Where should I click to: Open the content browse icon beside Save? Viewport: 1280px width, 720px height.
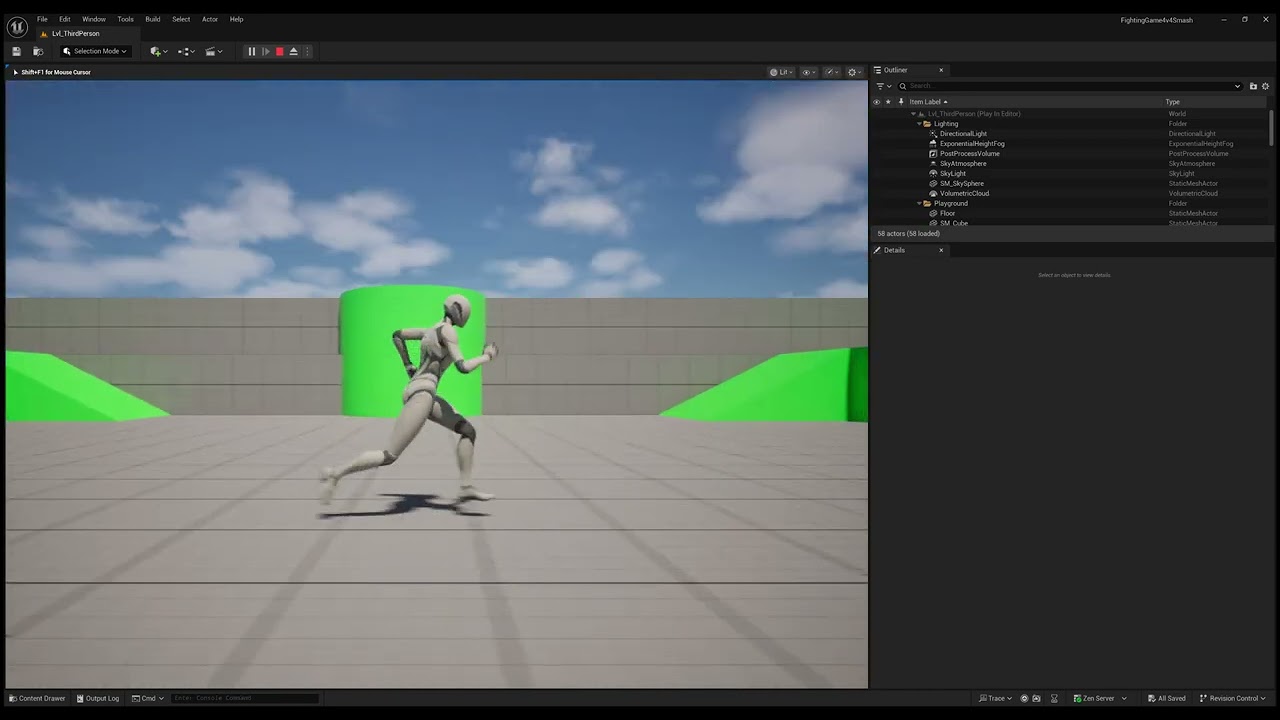38,51
